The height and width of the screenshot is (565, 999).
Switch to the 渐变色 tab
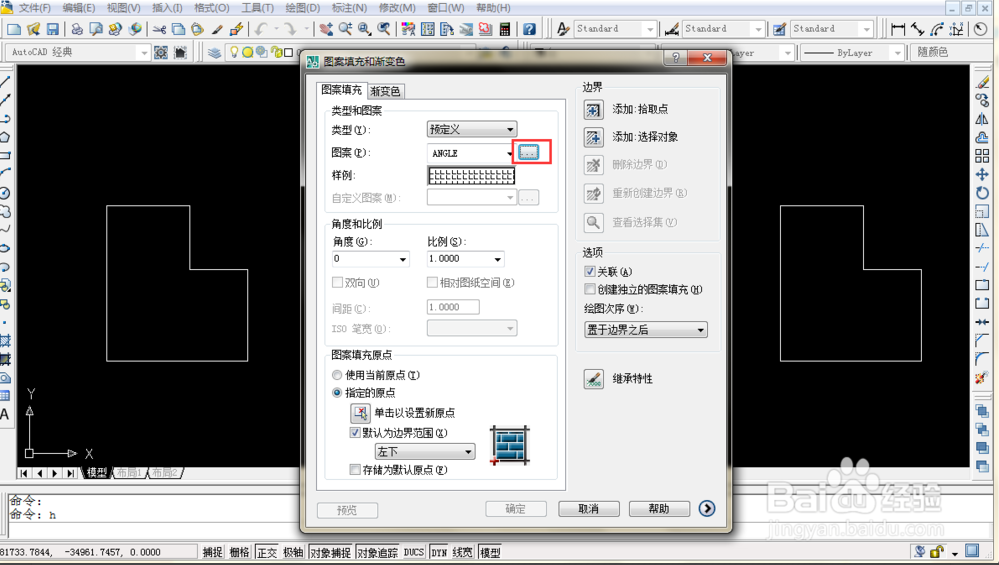pyautogui.click(x=385, y=91)
